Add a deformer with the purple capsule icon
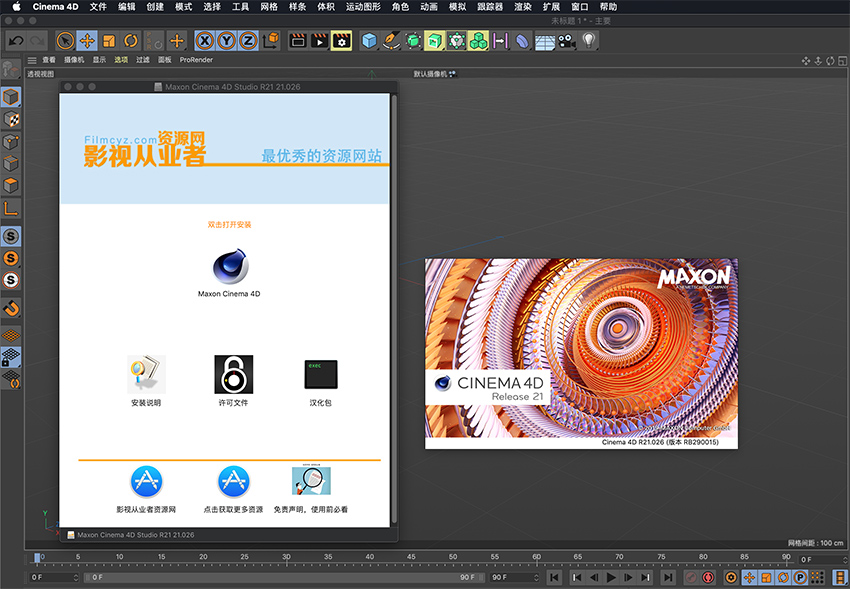 pos(523,41)
